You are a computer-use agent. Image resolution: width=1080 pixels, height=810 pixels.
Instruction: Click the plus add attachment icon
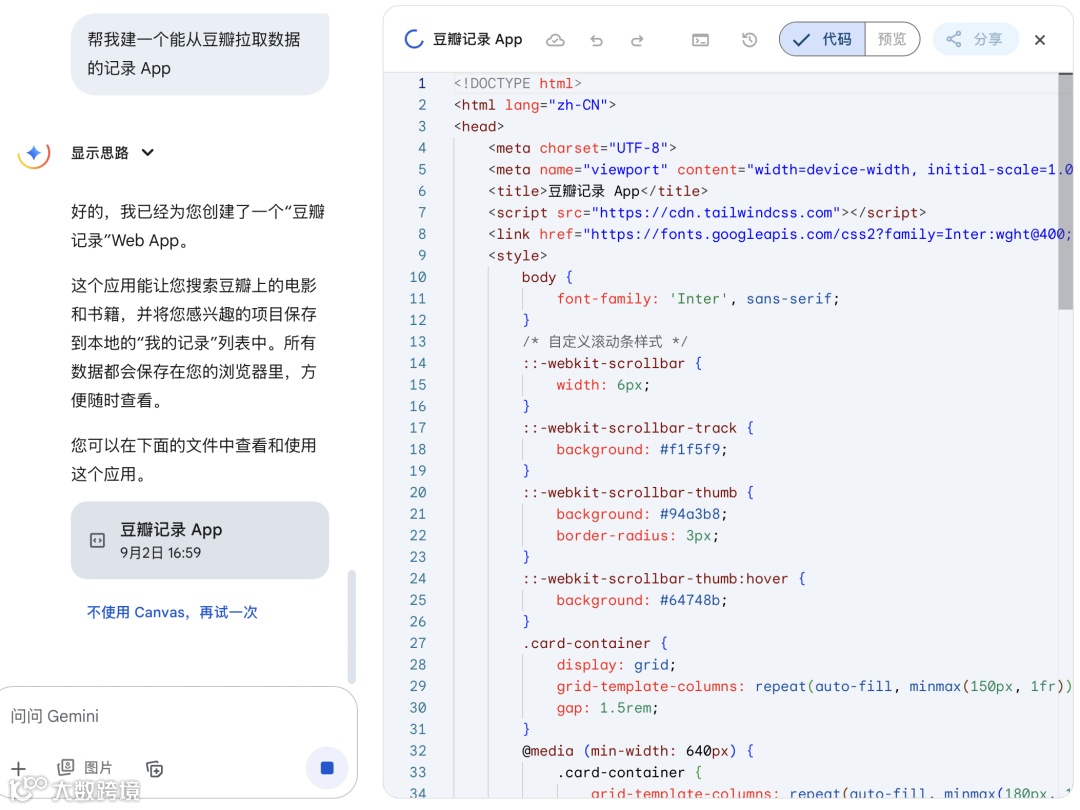click(19, 769)
